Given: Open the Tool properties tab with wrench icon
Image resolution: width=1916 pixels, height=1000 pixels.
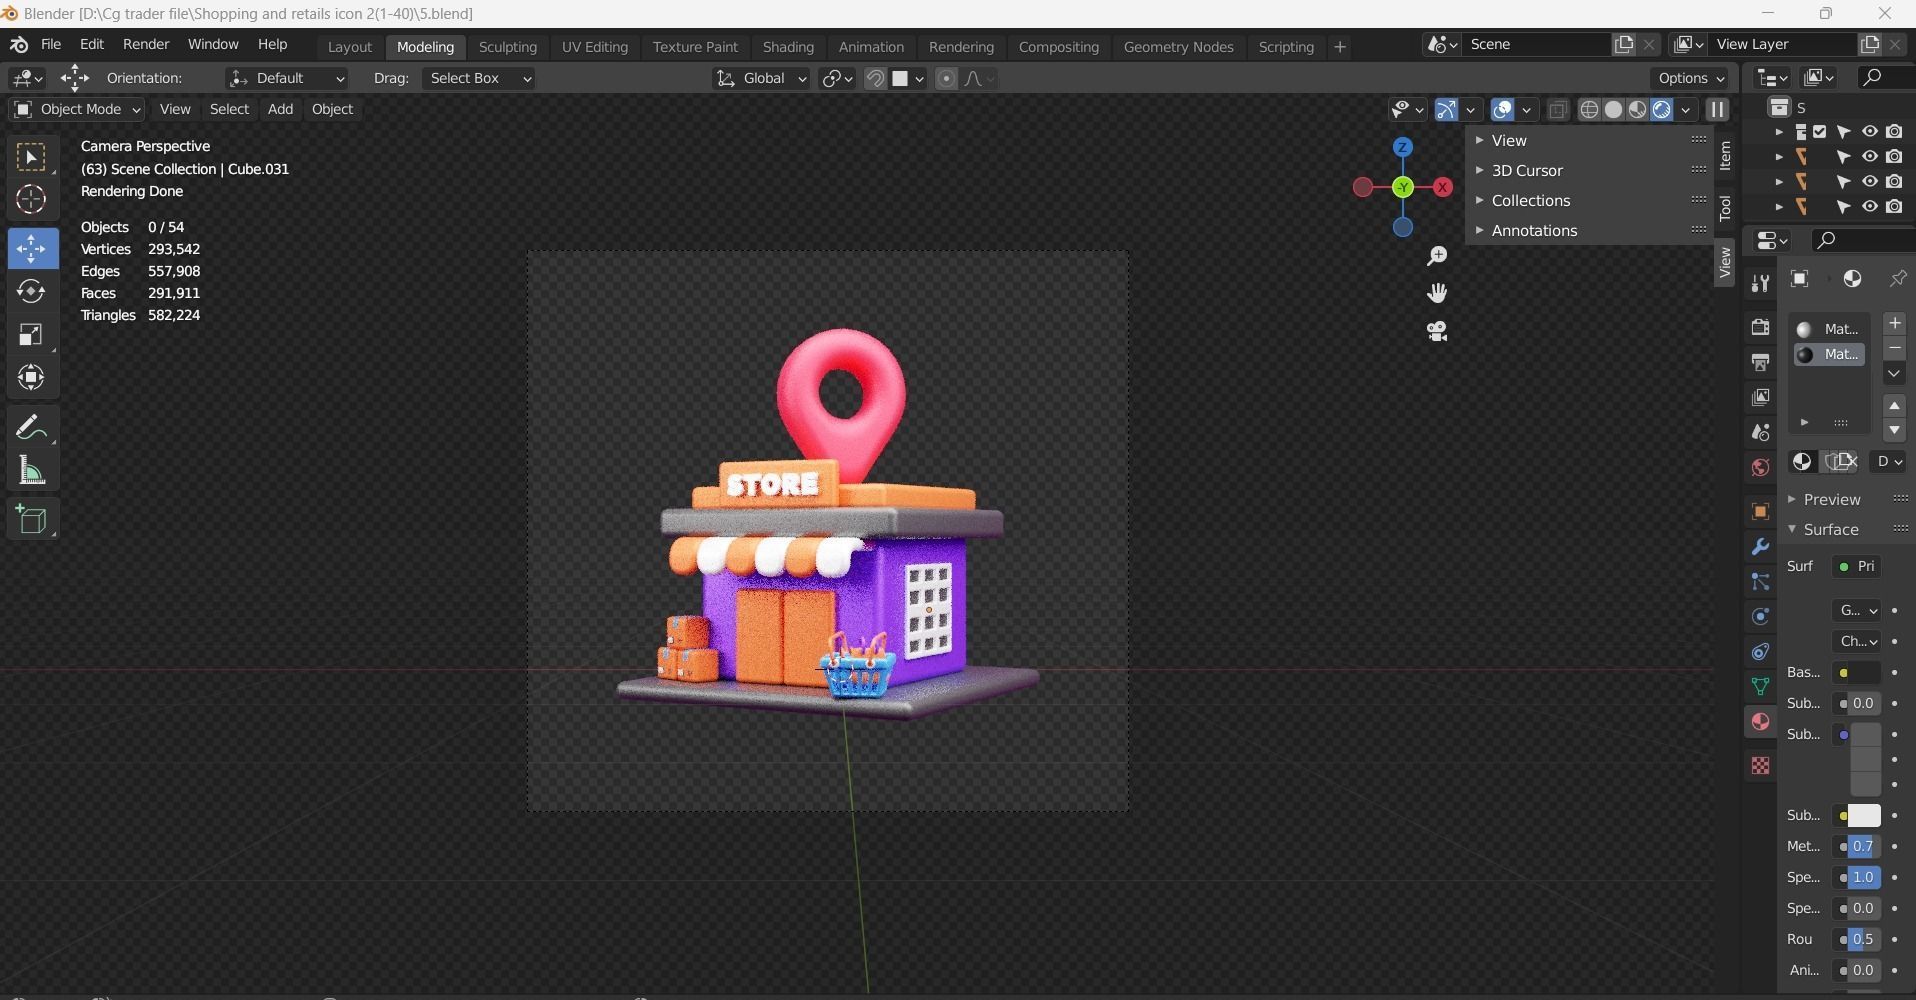Looking at the screenshot, I should 1760,283.
